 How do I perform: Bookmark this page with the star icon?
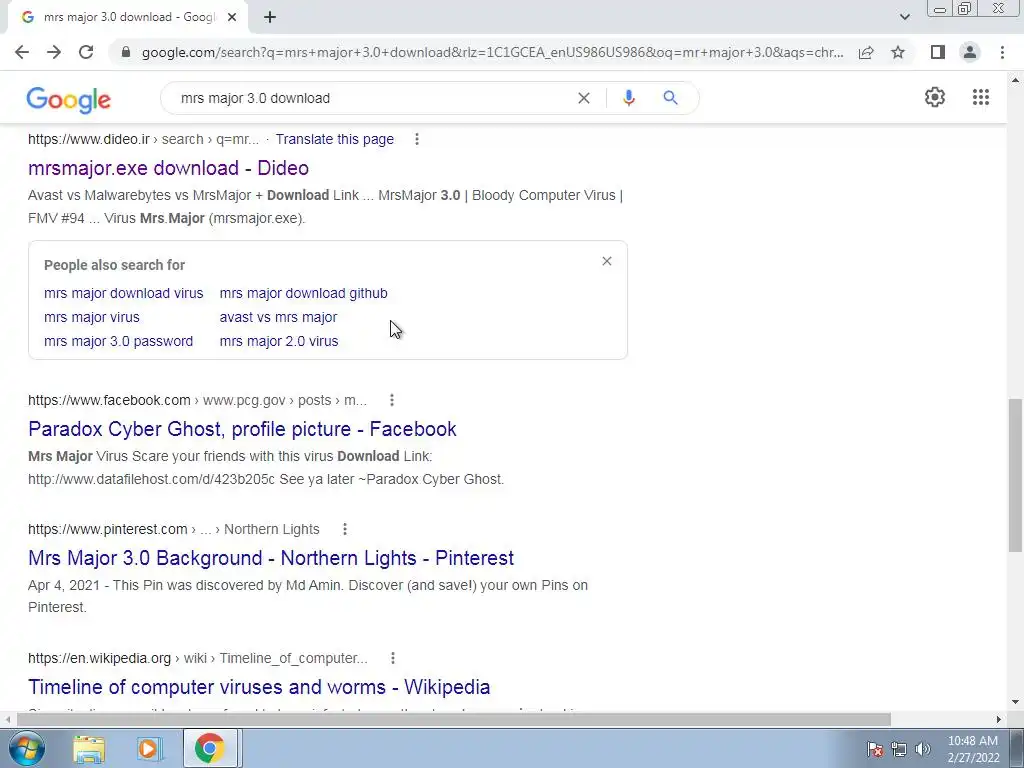pyautogui.click(x=898, y=52)
